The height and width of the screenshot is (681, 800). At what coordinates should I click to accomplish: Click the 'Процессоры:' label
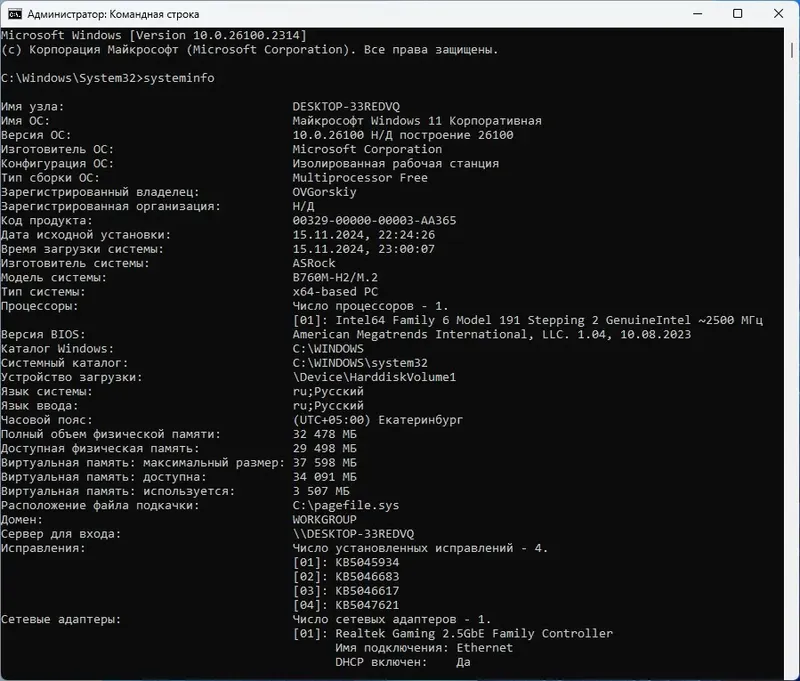click(40, 306)
